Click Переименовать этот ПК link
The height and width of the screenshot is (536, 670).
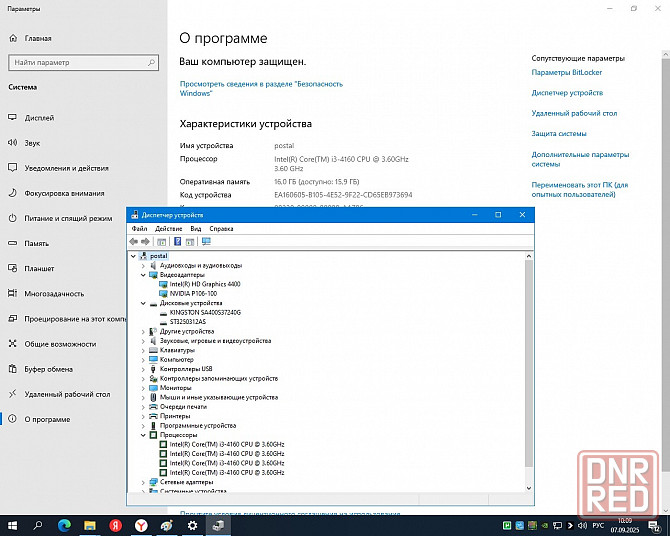[x=580, y=190]
